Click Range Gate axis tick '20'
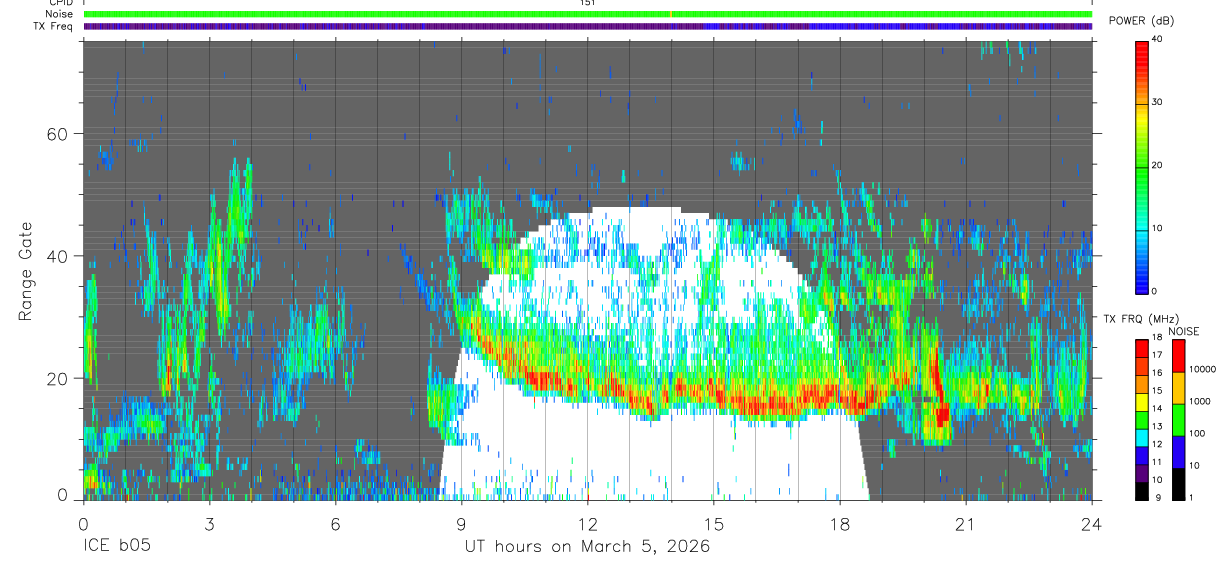The width and height of the screenshot is (1228, 567). pos(58,379)
